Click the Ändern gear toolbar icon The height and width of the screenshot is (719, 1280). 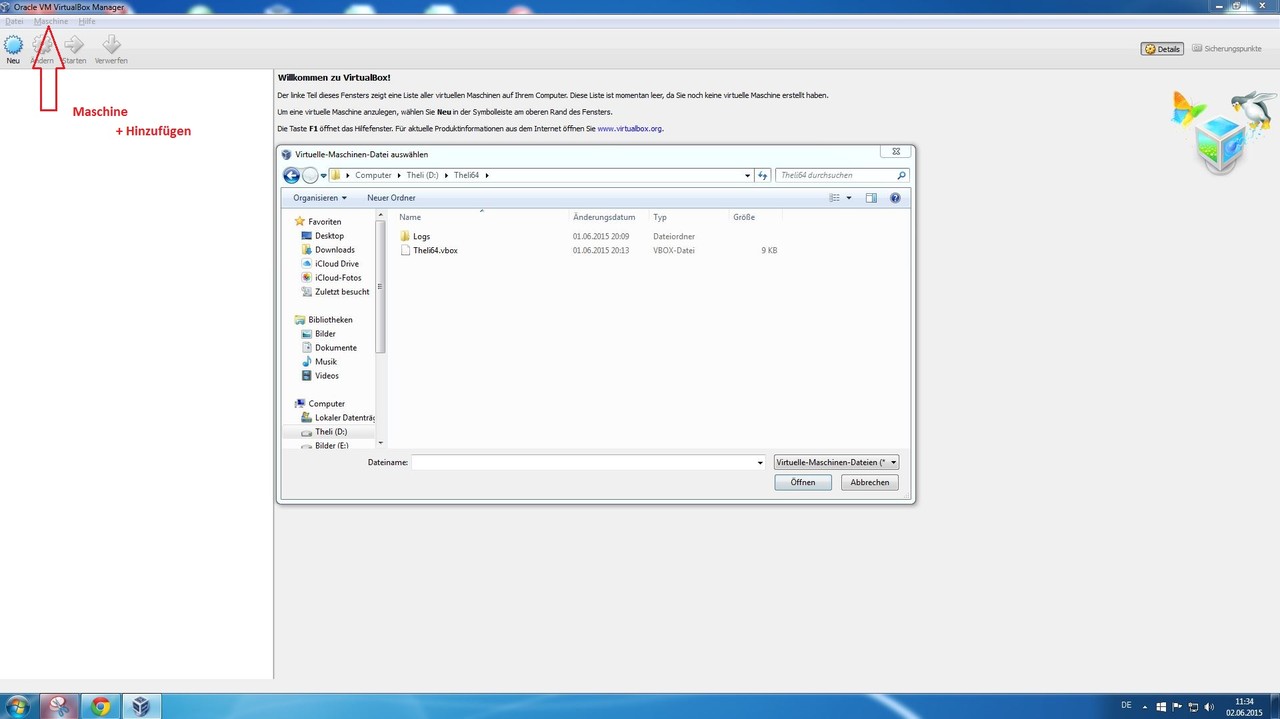42,49
